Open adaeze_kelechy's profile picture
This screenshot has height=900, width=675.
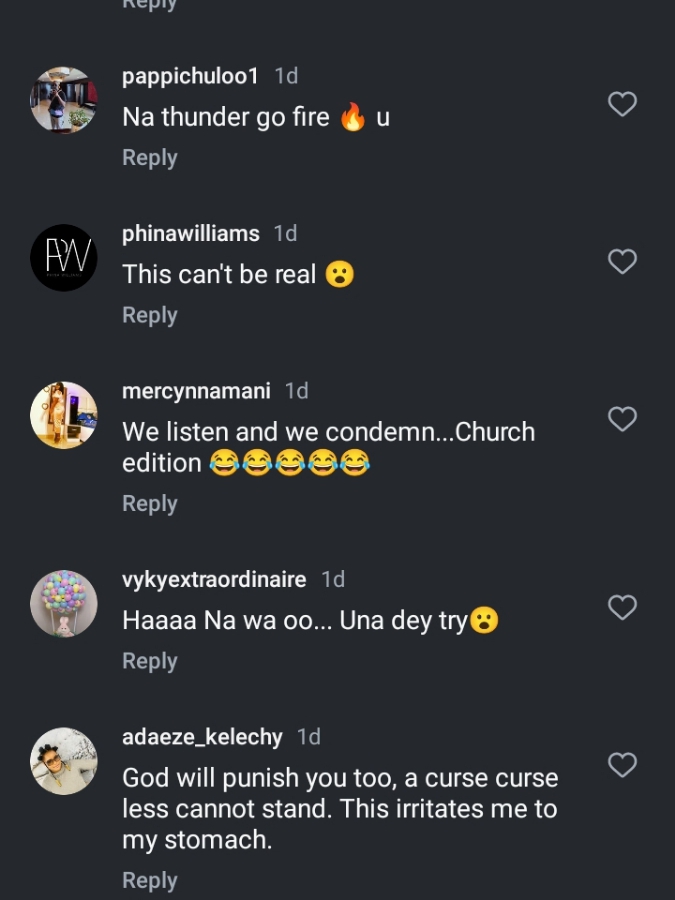click(x=64, y=761)
